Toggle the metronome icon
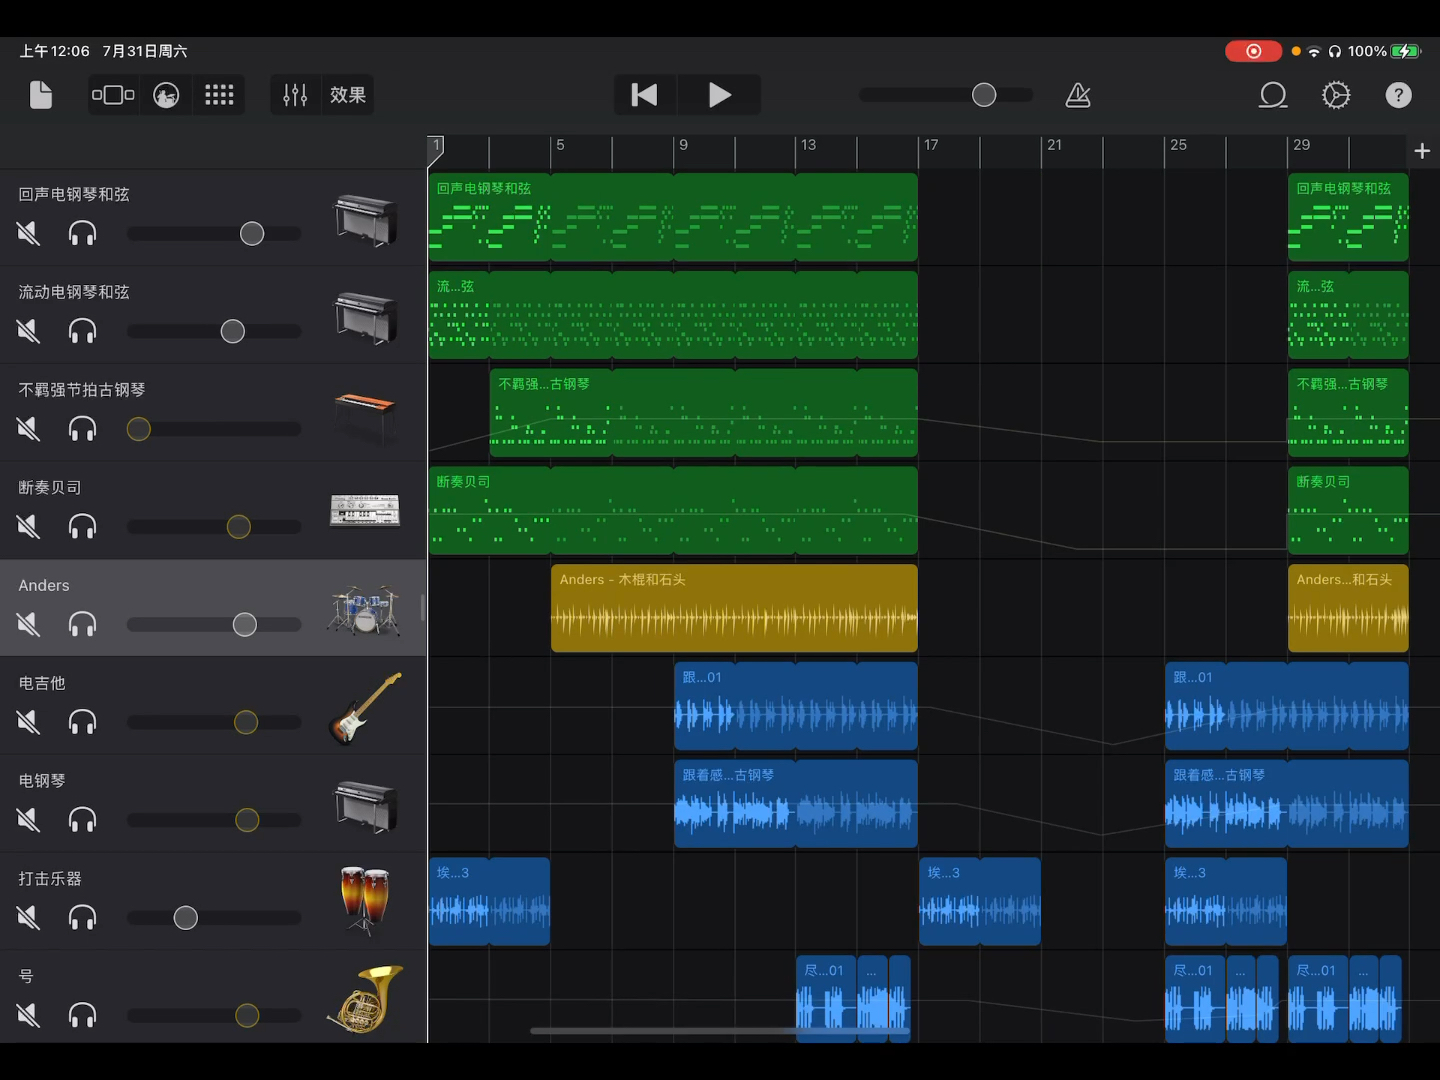 click(x=1078, y=95)
